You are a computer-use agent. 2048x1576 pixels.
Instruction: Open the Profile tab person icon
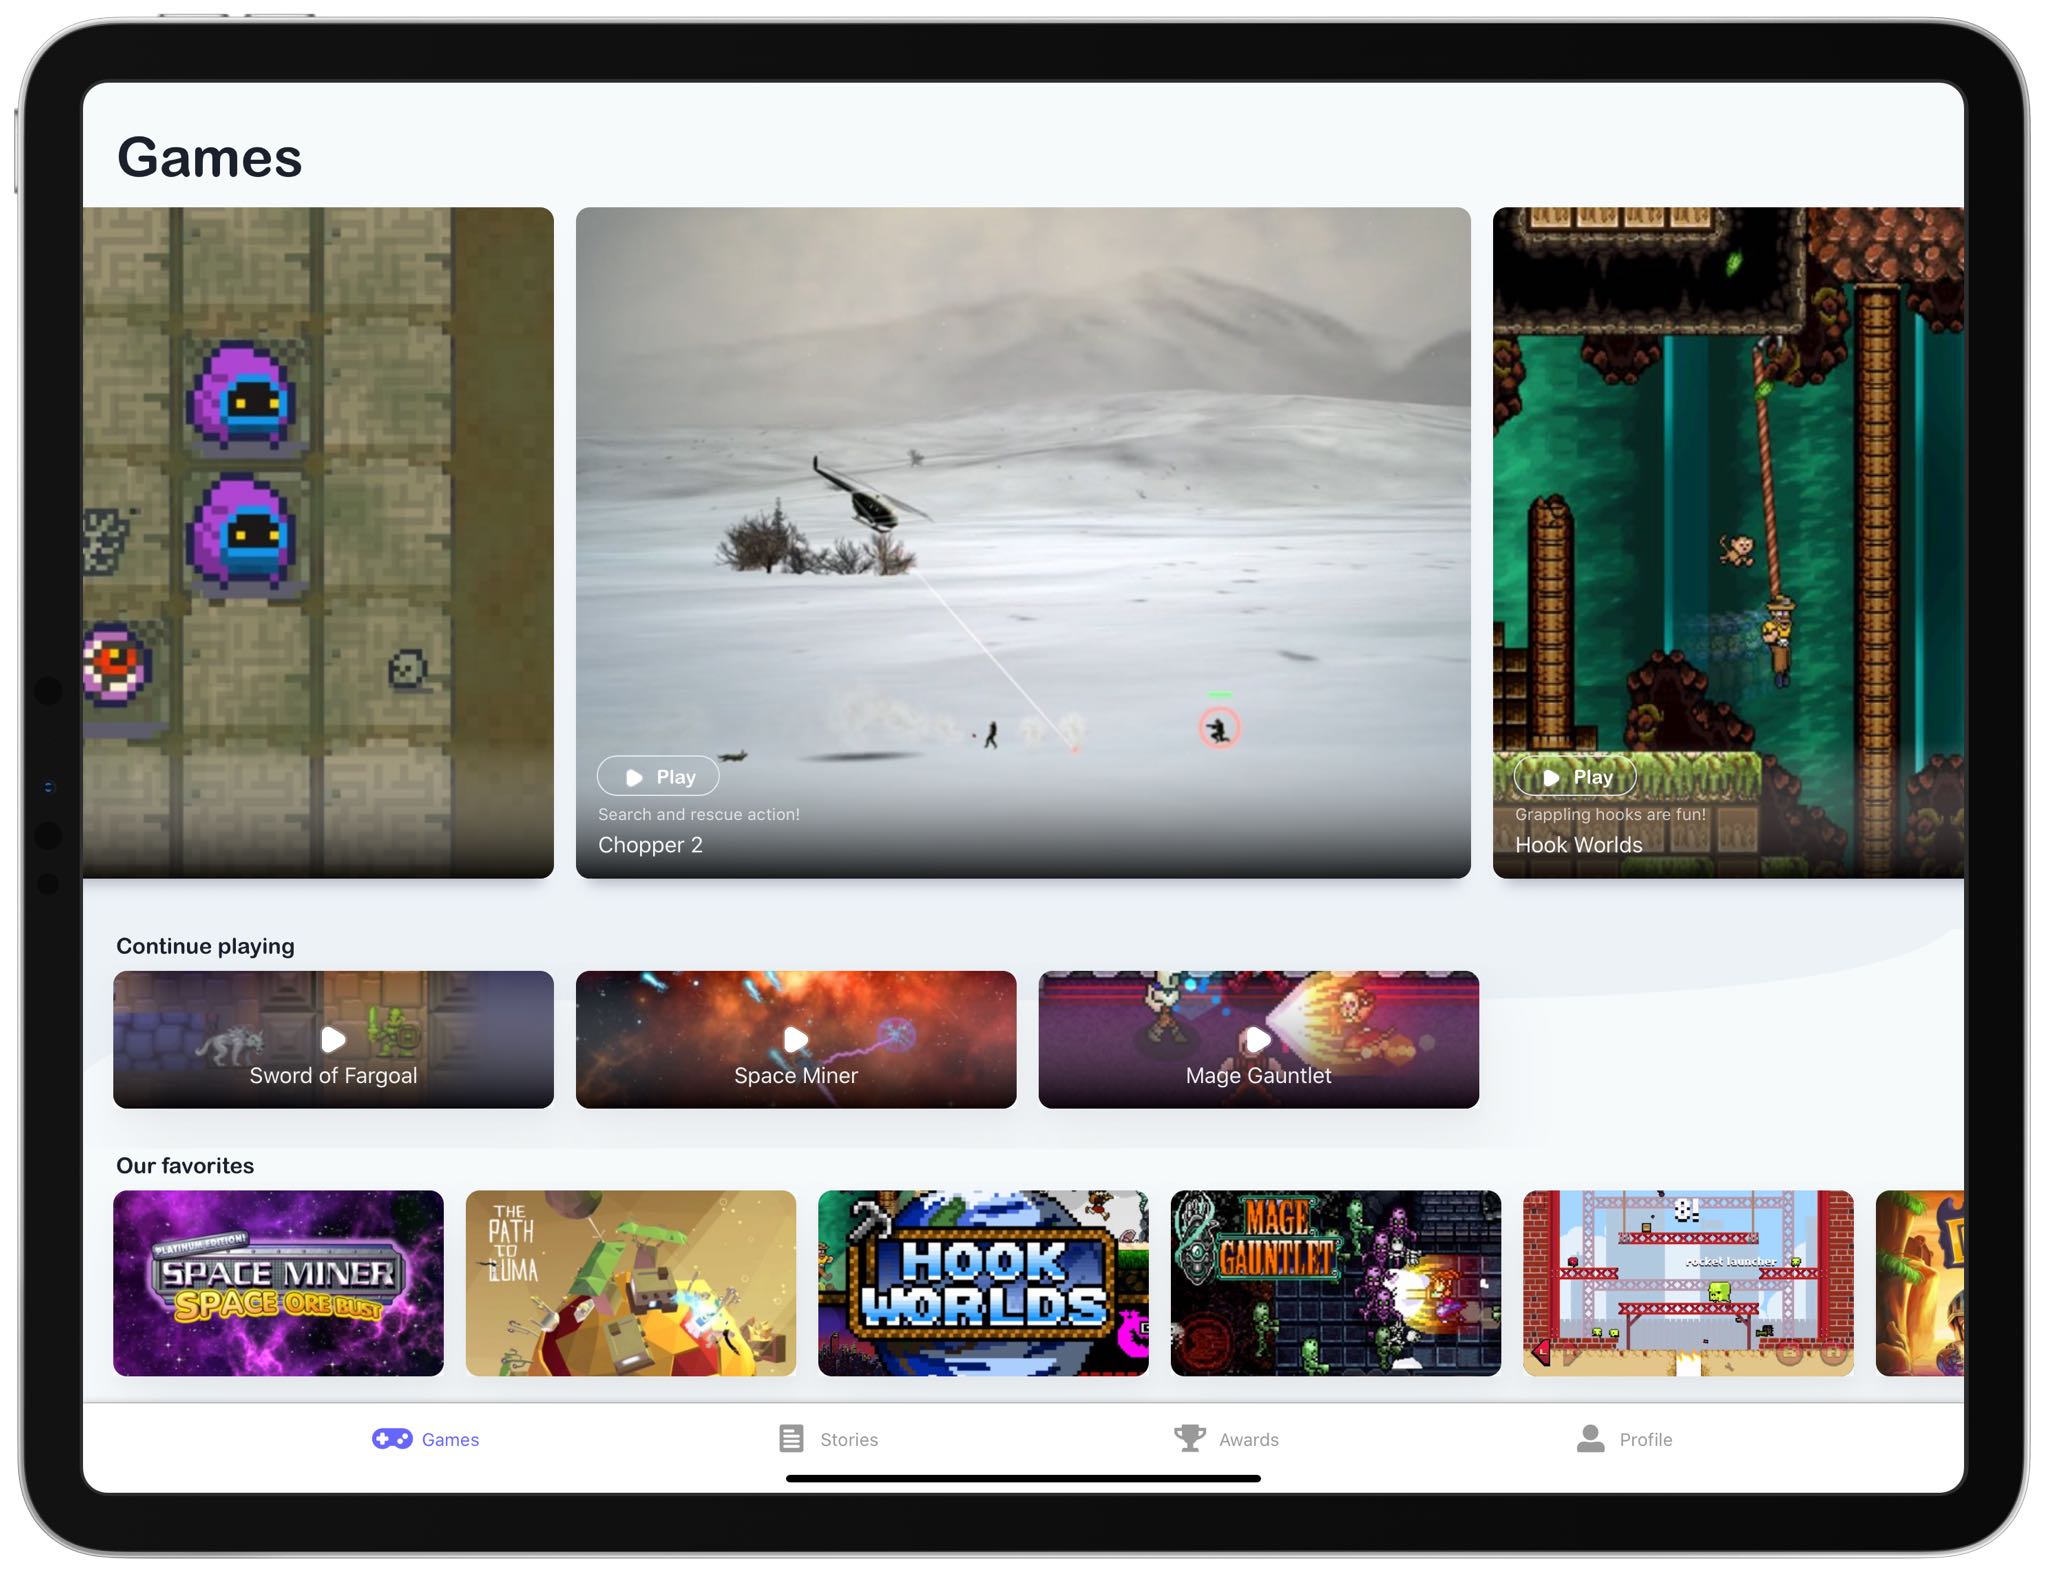tap(1590, 1438)
